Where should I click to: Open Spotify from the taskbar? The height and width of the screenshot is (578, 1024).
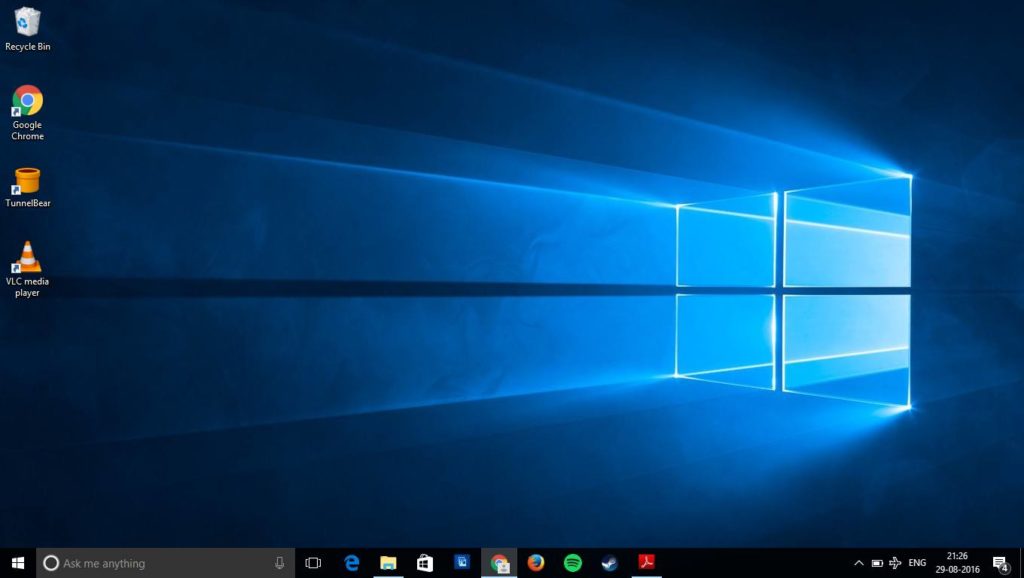(x=573, y=563)
